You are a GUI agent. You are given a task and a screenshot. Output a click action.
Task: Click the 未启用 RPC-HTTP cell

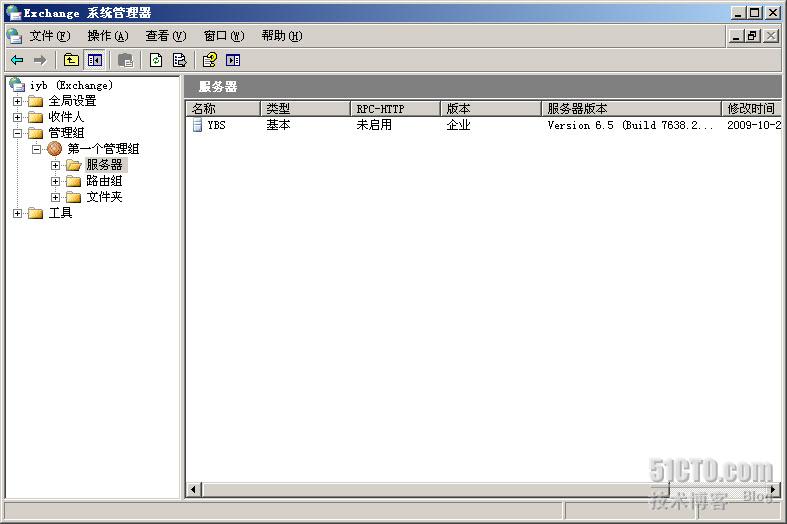click(374, 125)
